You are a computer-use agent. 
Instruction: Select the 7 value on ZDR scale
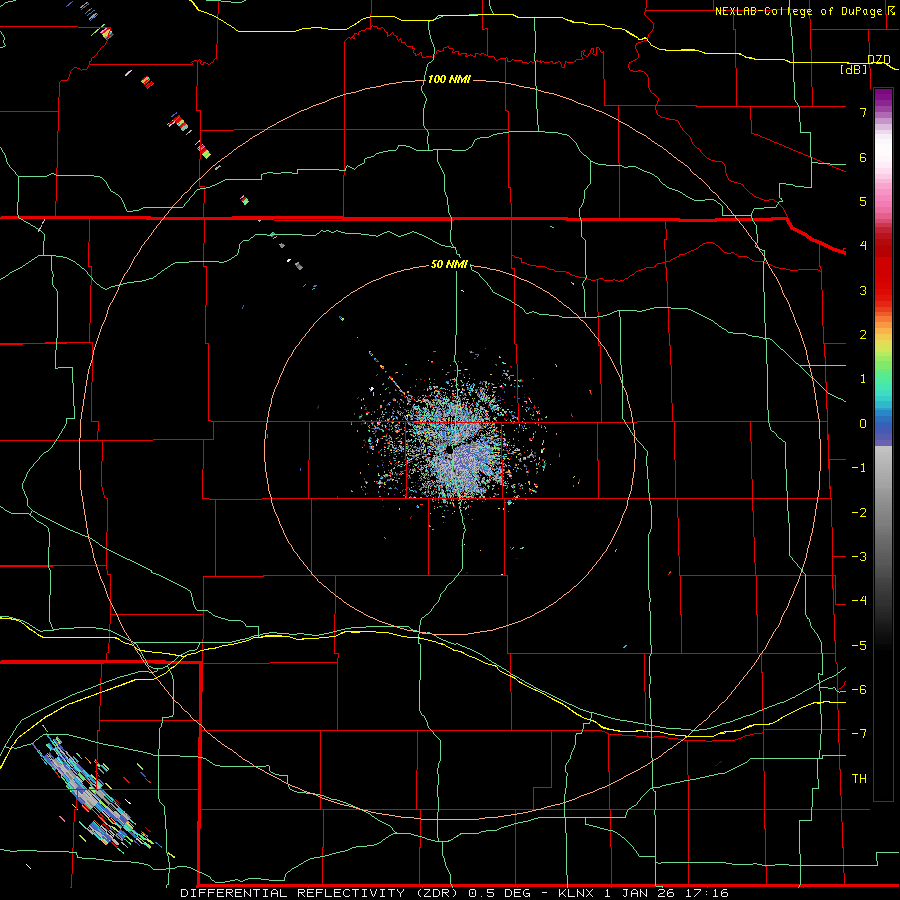863,112
